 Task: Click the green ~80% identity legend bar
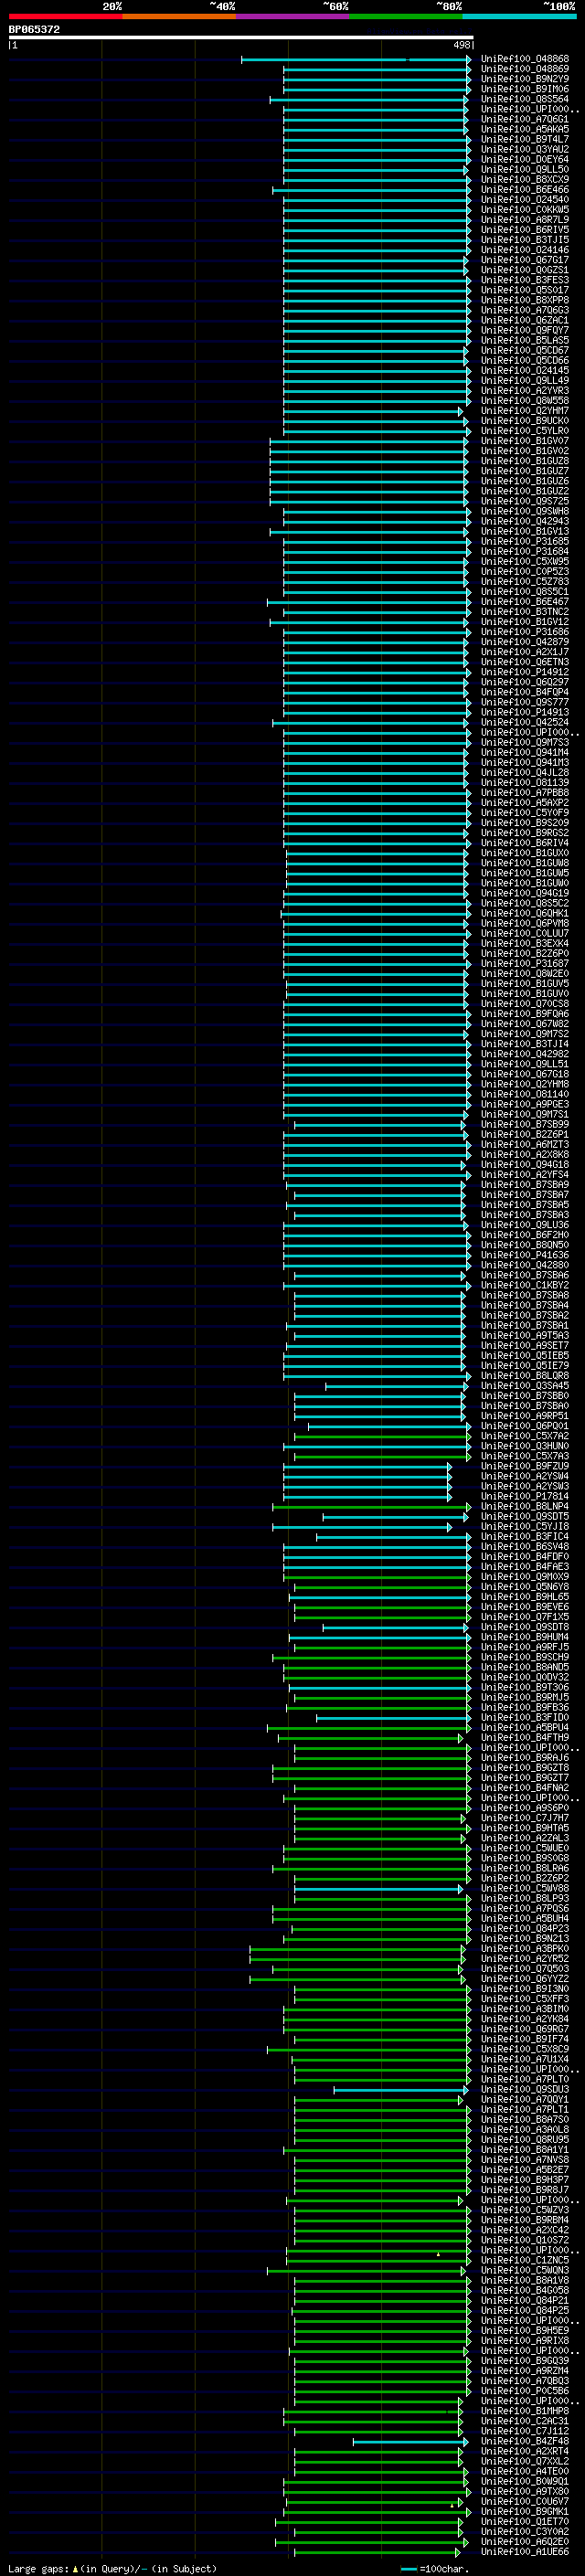406,16
